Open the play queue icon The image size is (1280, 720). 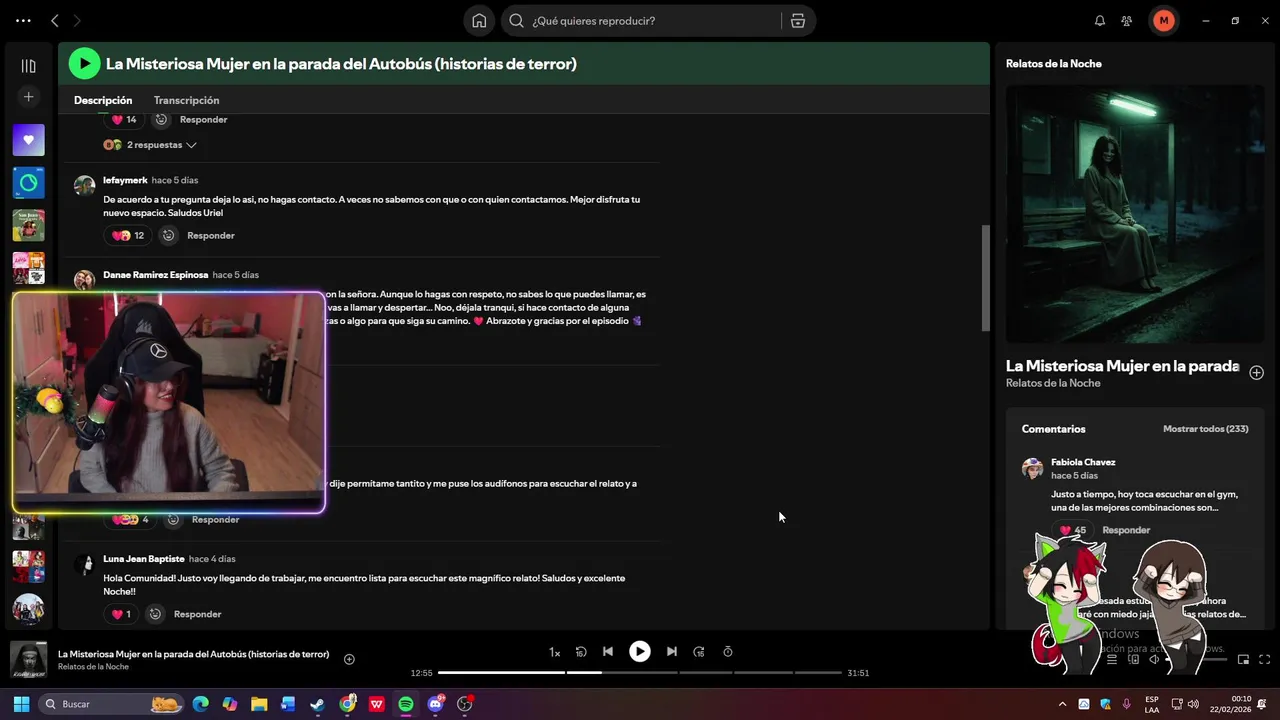coord(1111,659)
